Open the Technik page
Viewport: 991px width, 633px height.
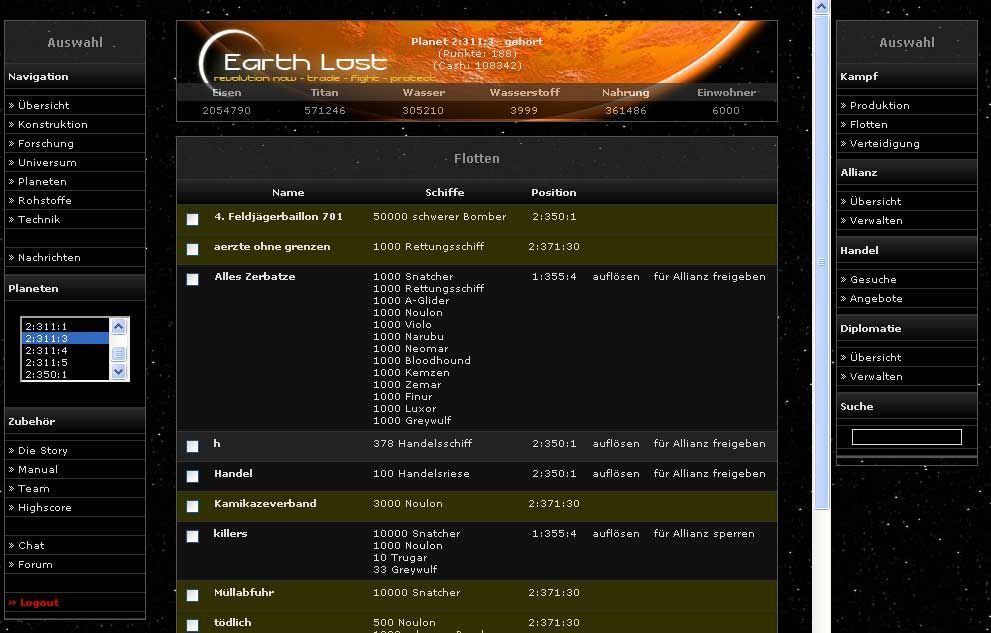click(x=39, y=219)
